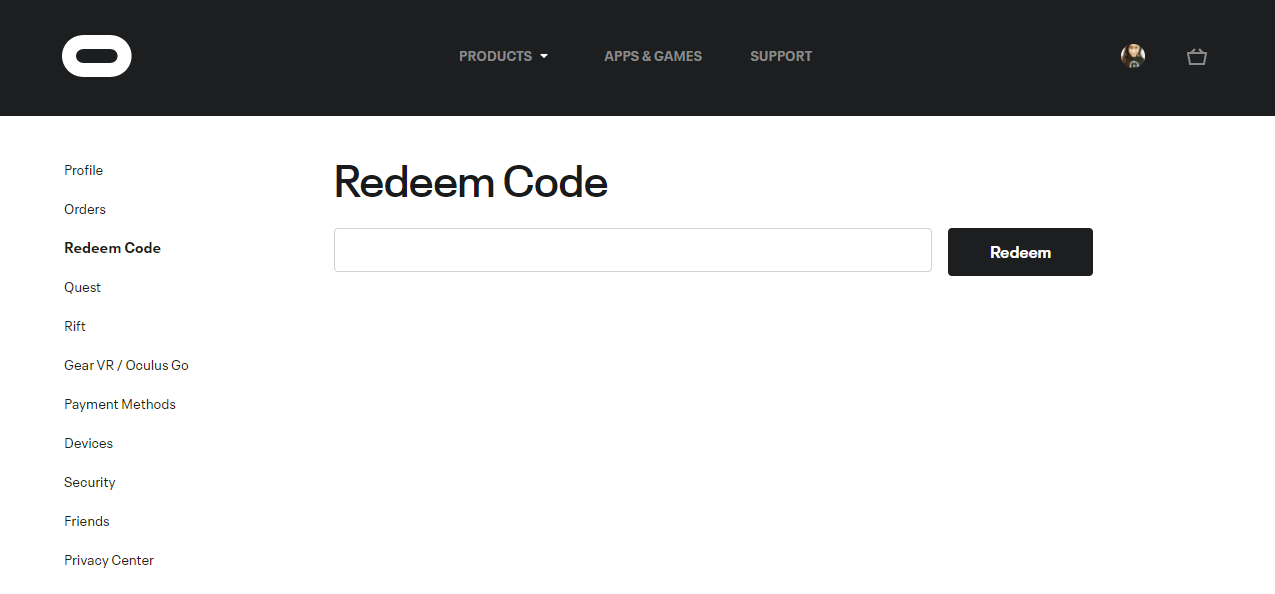The height and width of the screenshot is (594, 1275).
Task: Open the Products menu
Action: pos(496,57)
